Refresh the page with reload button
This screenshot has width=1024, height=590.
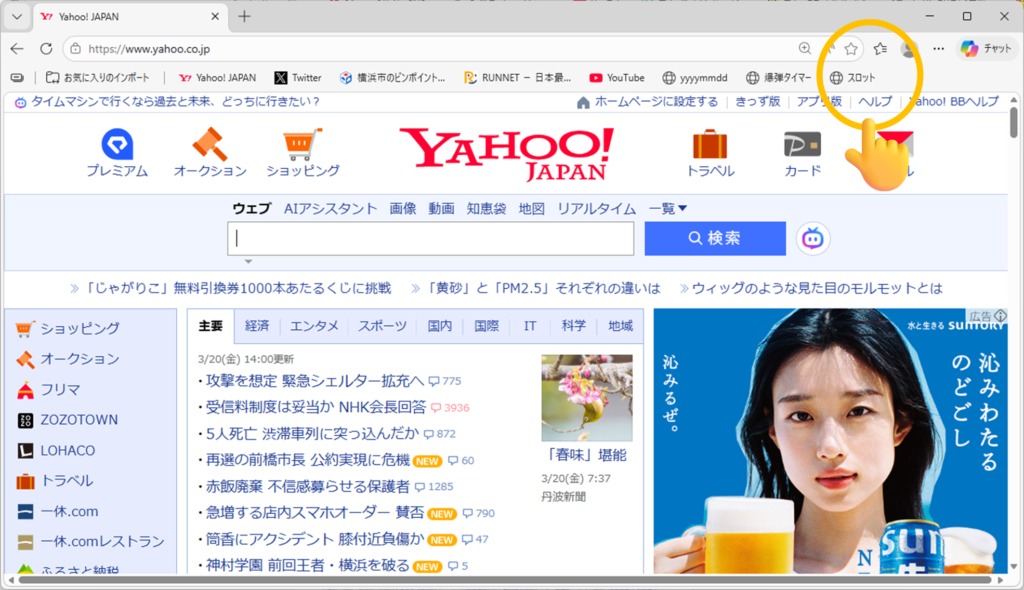46,48
